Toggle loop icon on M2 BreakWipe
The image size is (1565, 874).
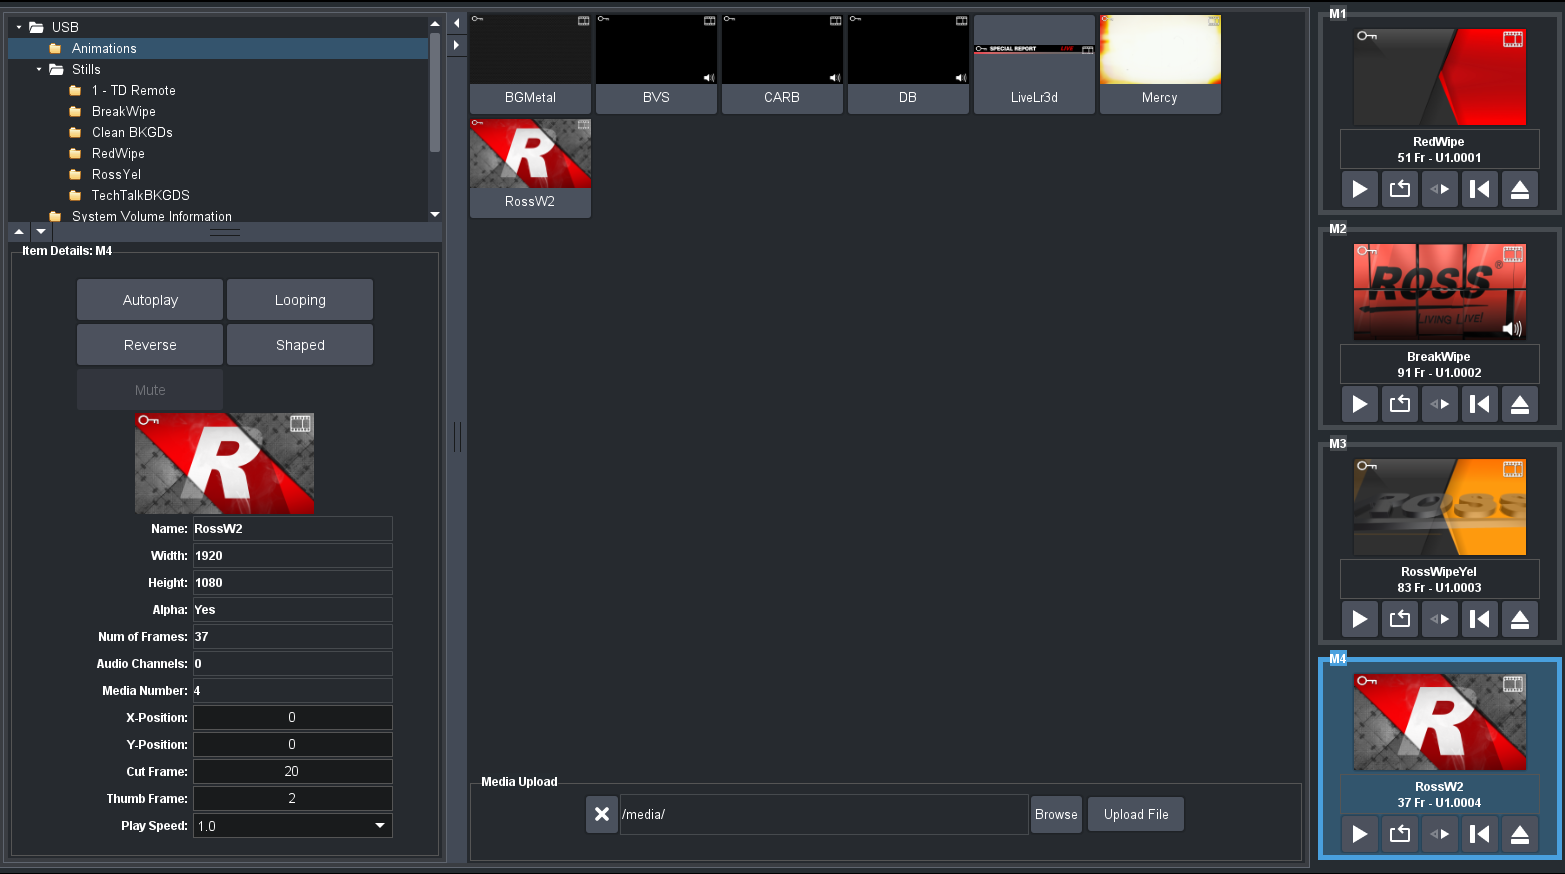1400,404
